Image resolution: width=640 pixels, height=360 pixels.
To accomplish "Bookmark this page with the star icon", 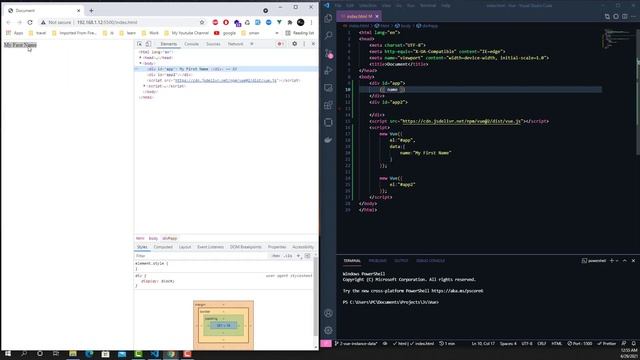I will [x=202, y=22].
